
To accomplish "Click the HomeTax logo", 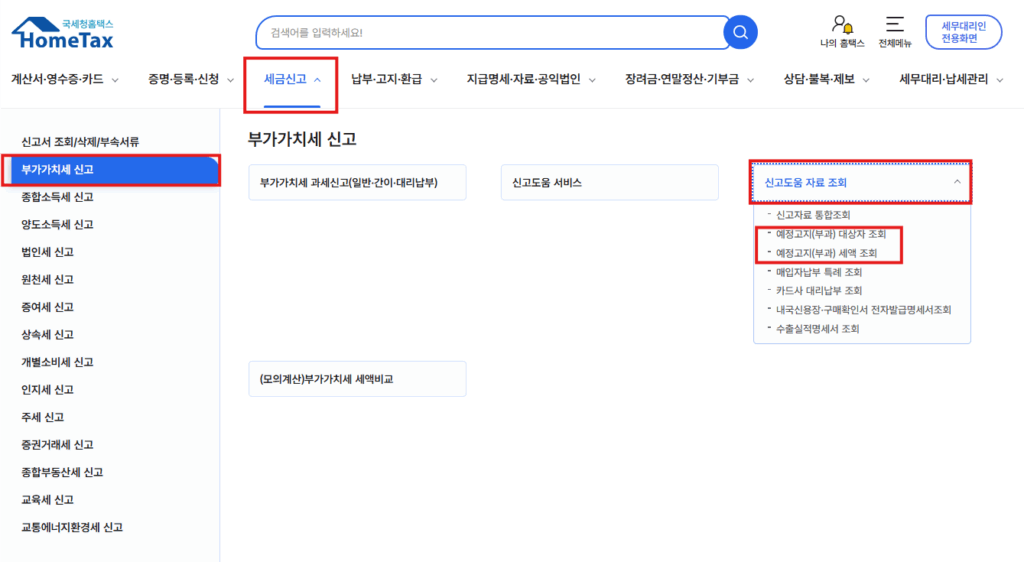I will [62, 33].
